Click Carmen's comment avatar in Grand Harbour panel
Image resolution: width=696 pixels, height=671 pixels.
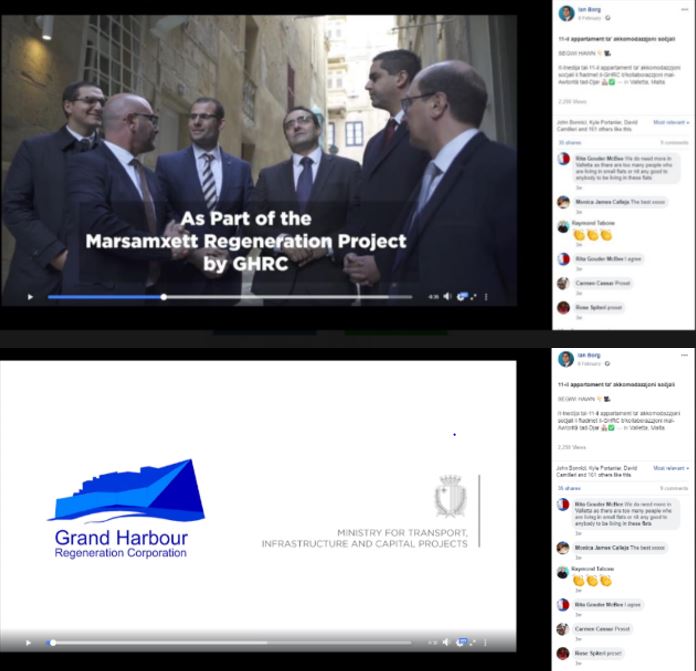[563, 629]
